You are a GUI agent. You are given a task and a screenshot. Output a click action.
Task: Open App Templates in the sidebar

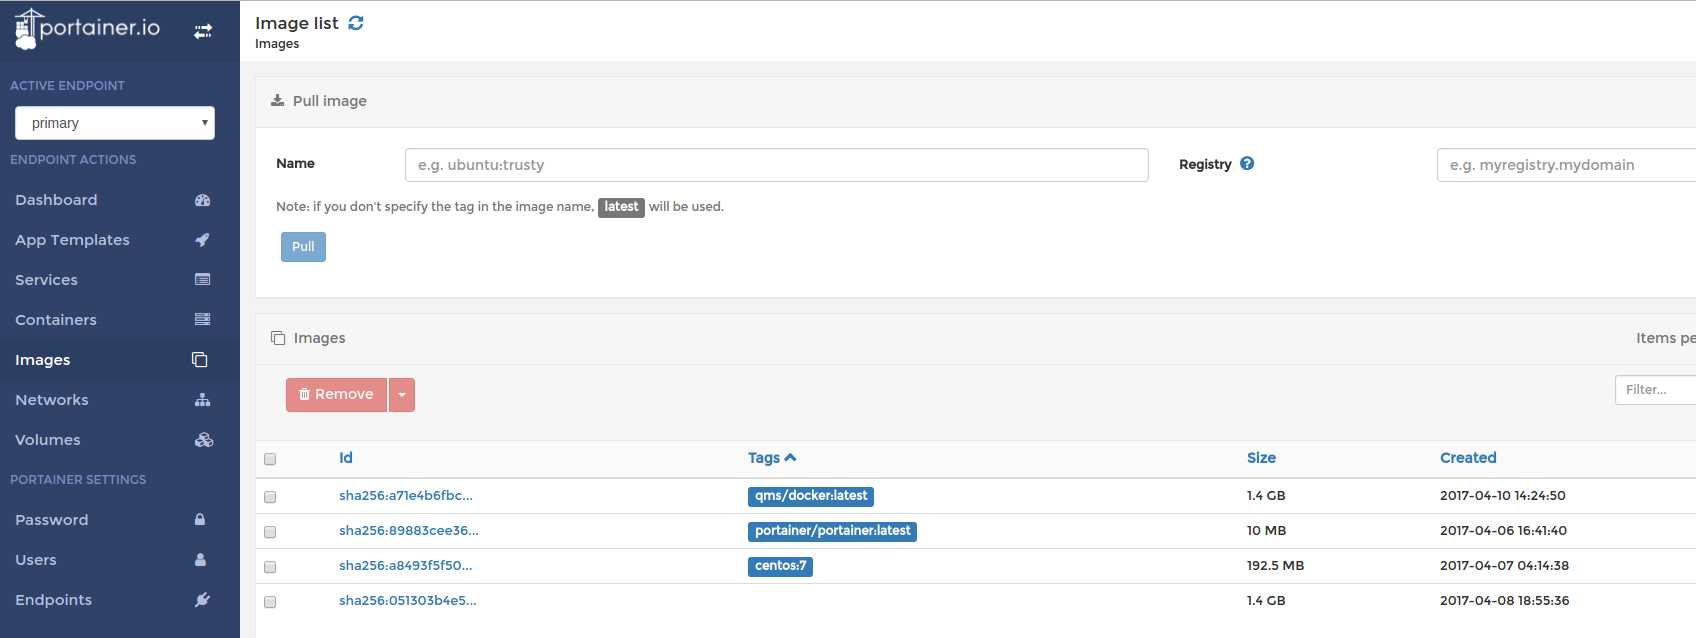[x=72, y=240]
